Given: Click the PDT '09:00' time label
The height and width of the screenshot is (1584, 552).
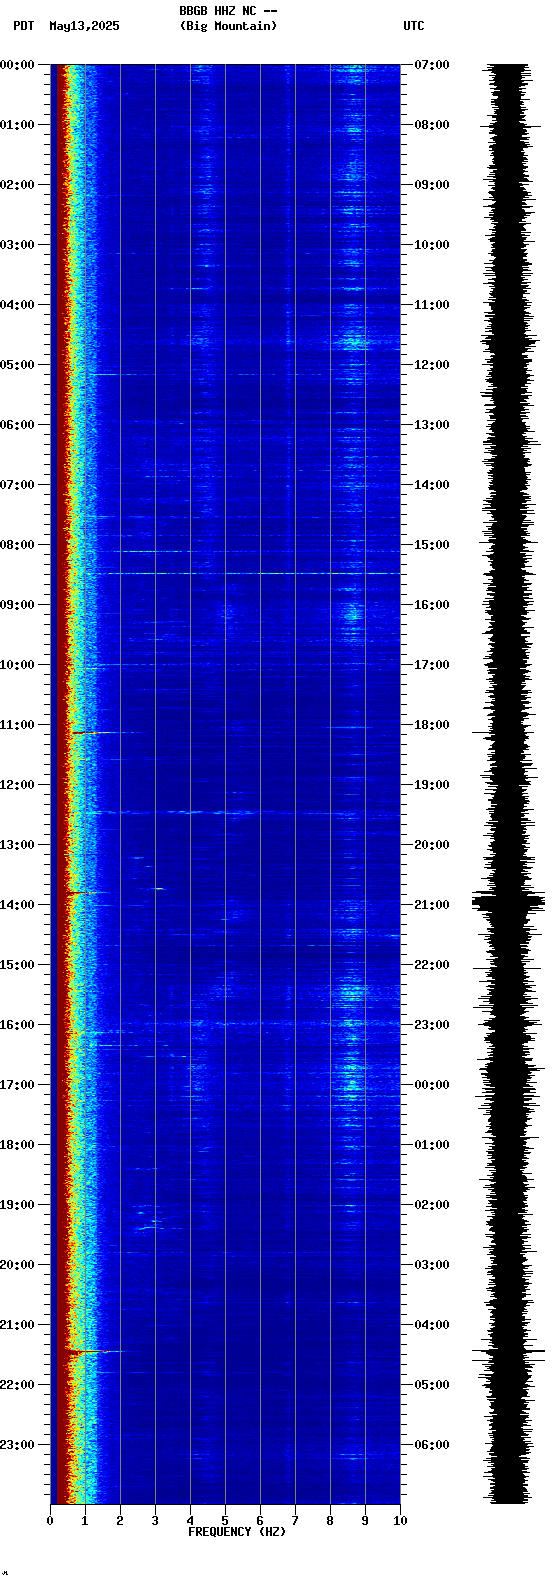Looking at the screenshot, I should pos(17,605).
